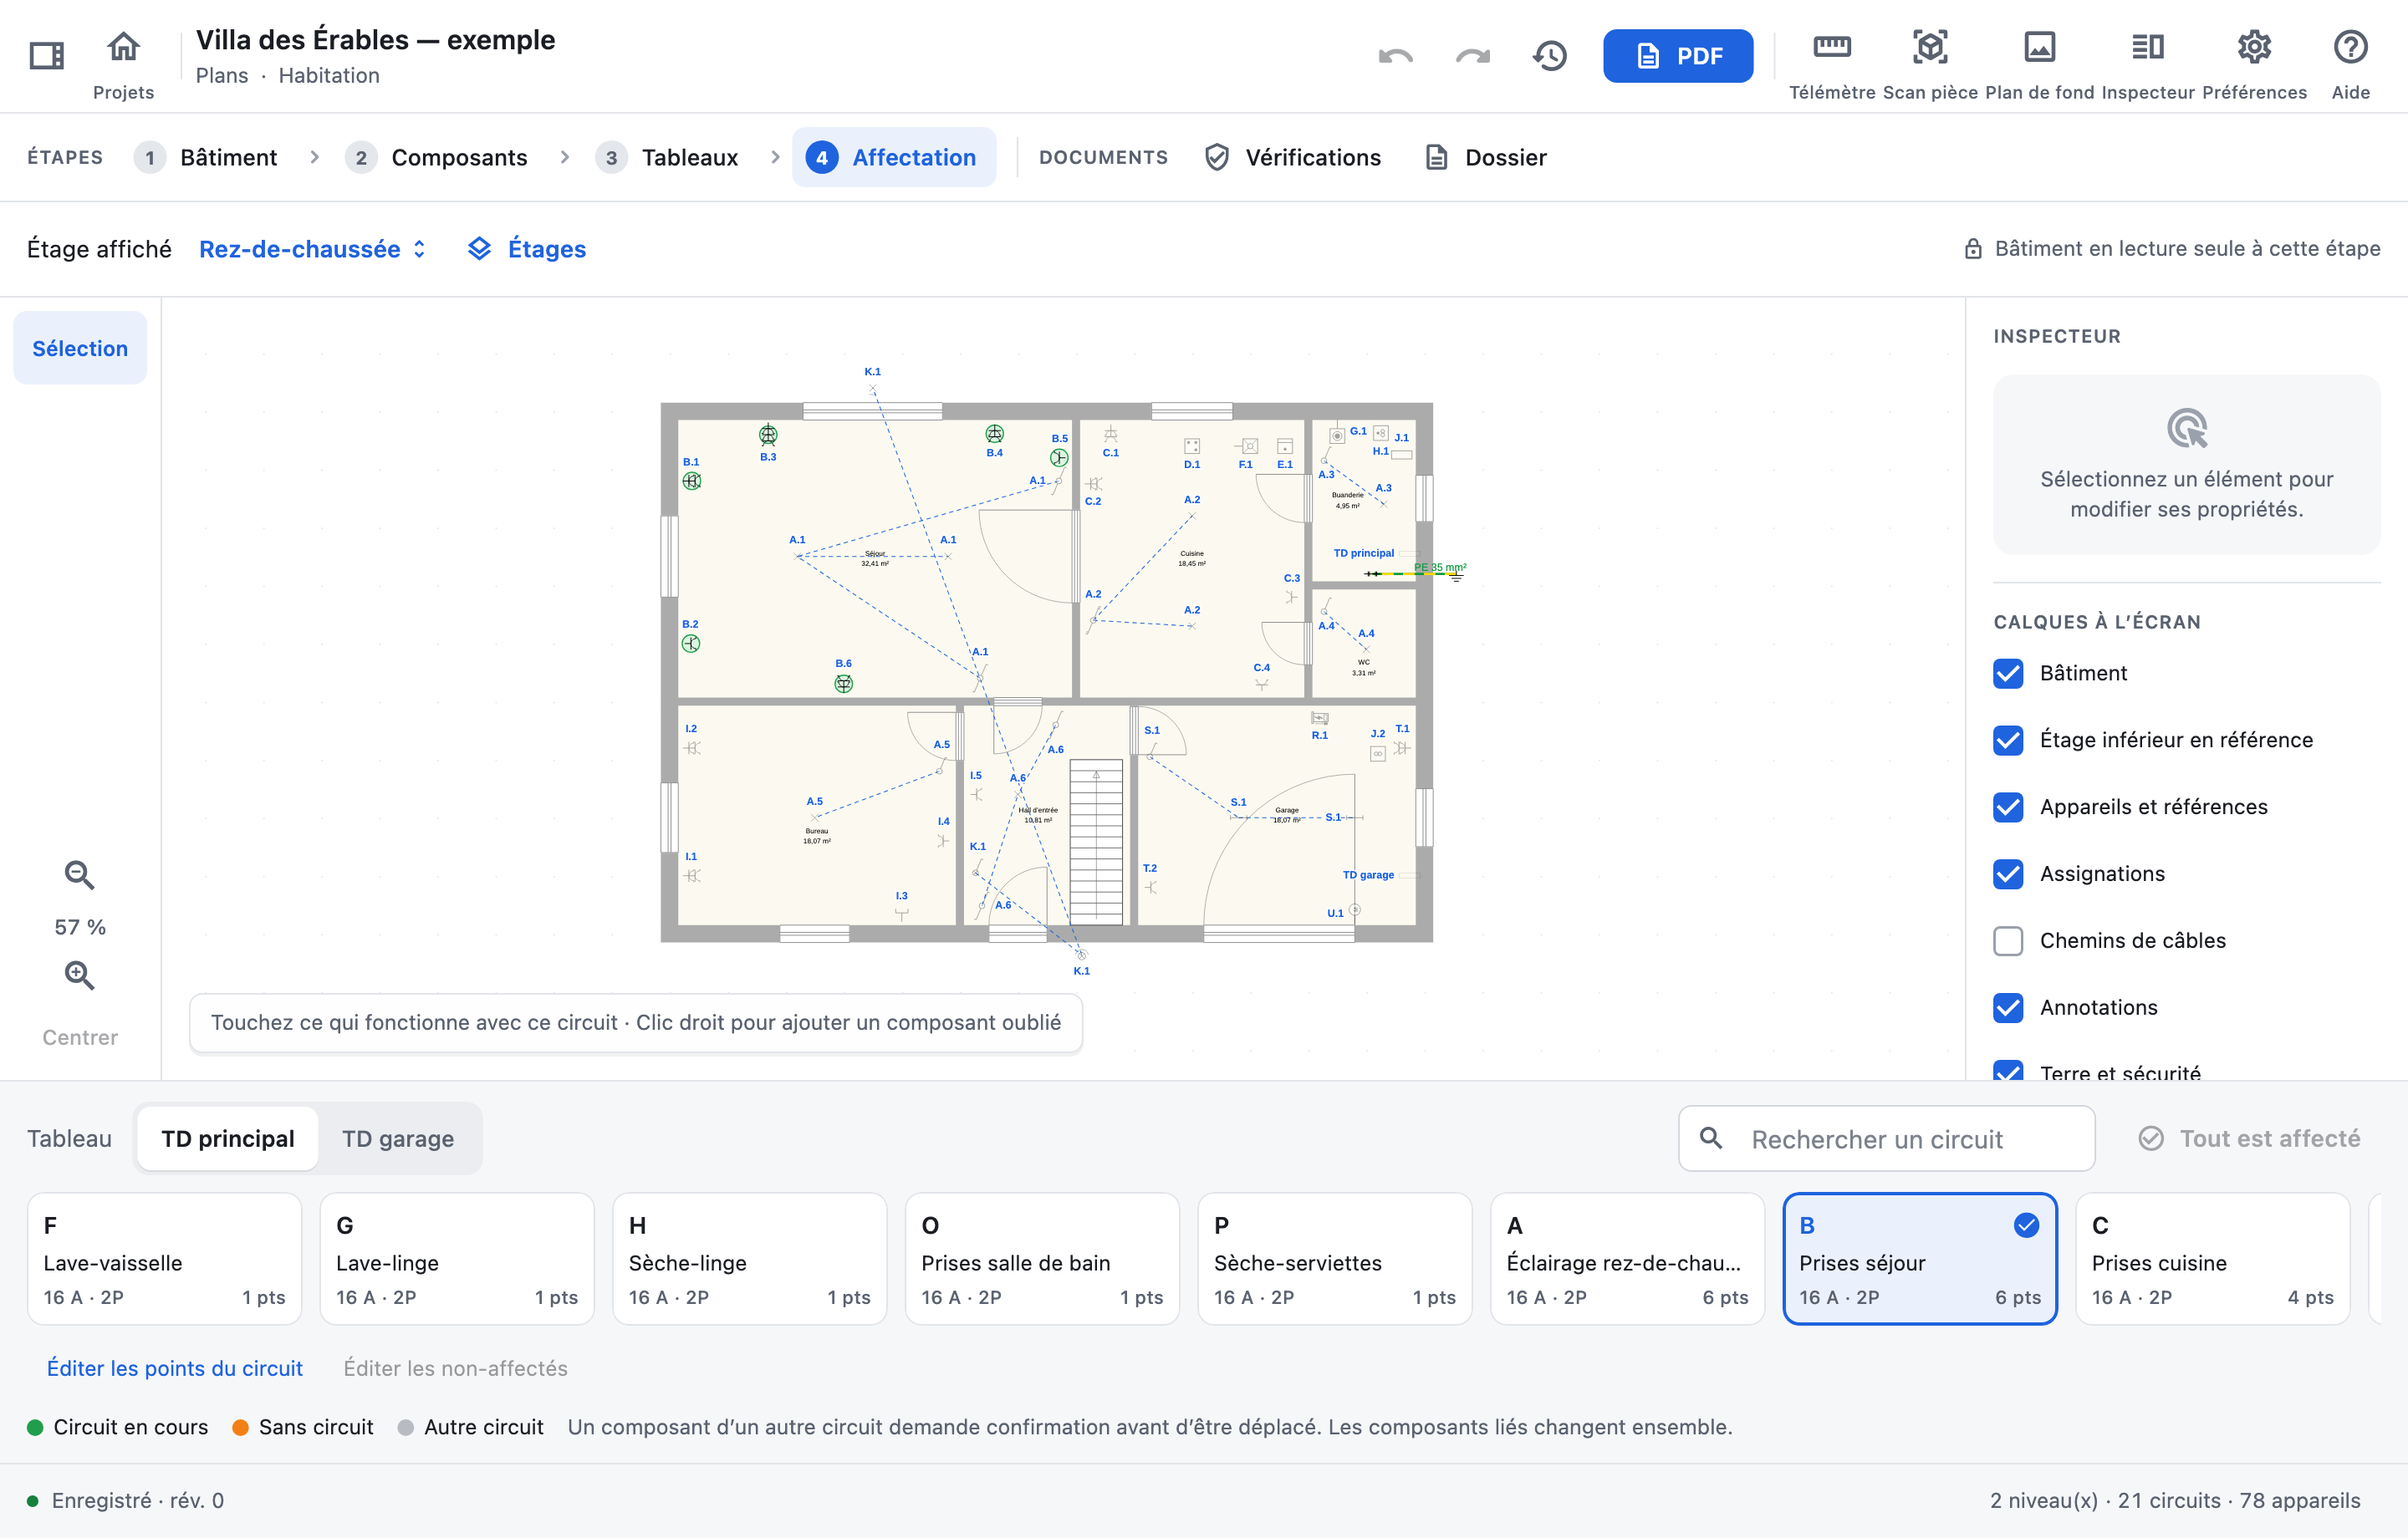Launch the Scan pièce tool
Viewport: 2408px width, 1538px height.
[x=1930, y=47]
